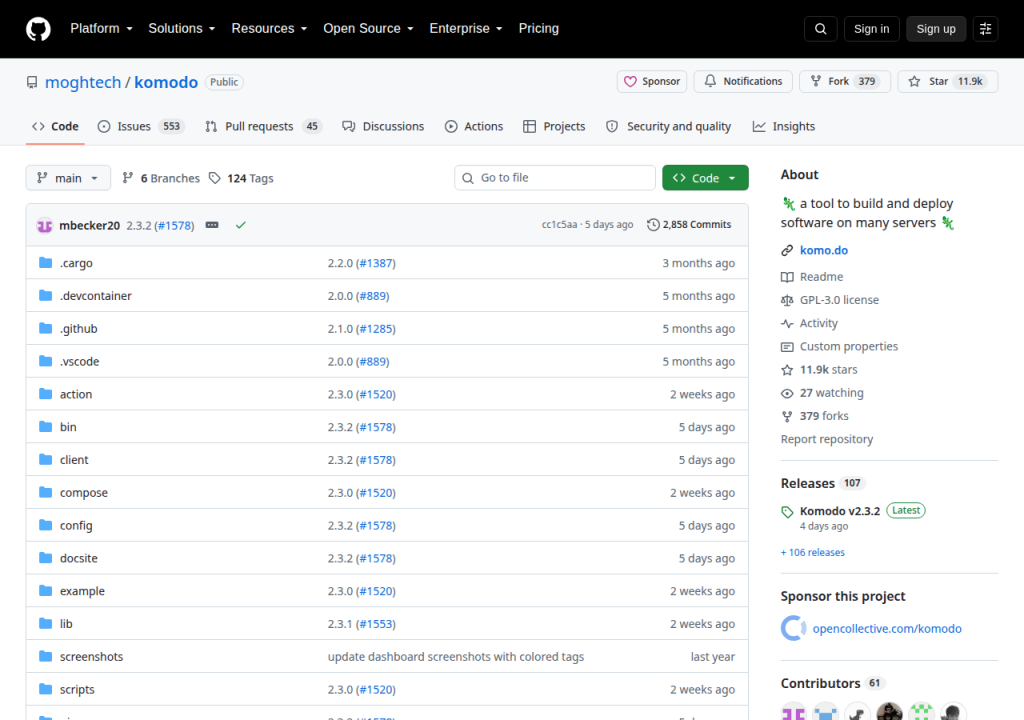Open the appearance settings icon beside Sign up
Screen dimensions: 1024x720
click(x=985, y=29)
